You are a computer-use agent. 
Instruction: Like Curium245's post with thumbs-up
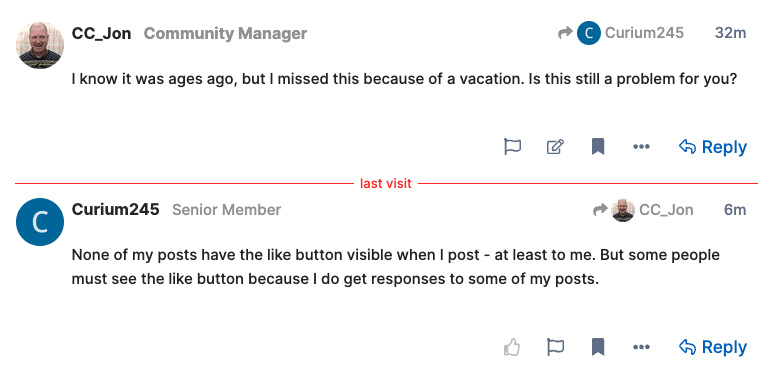click(x=512, y=347)
